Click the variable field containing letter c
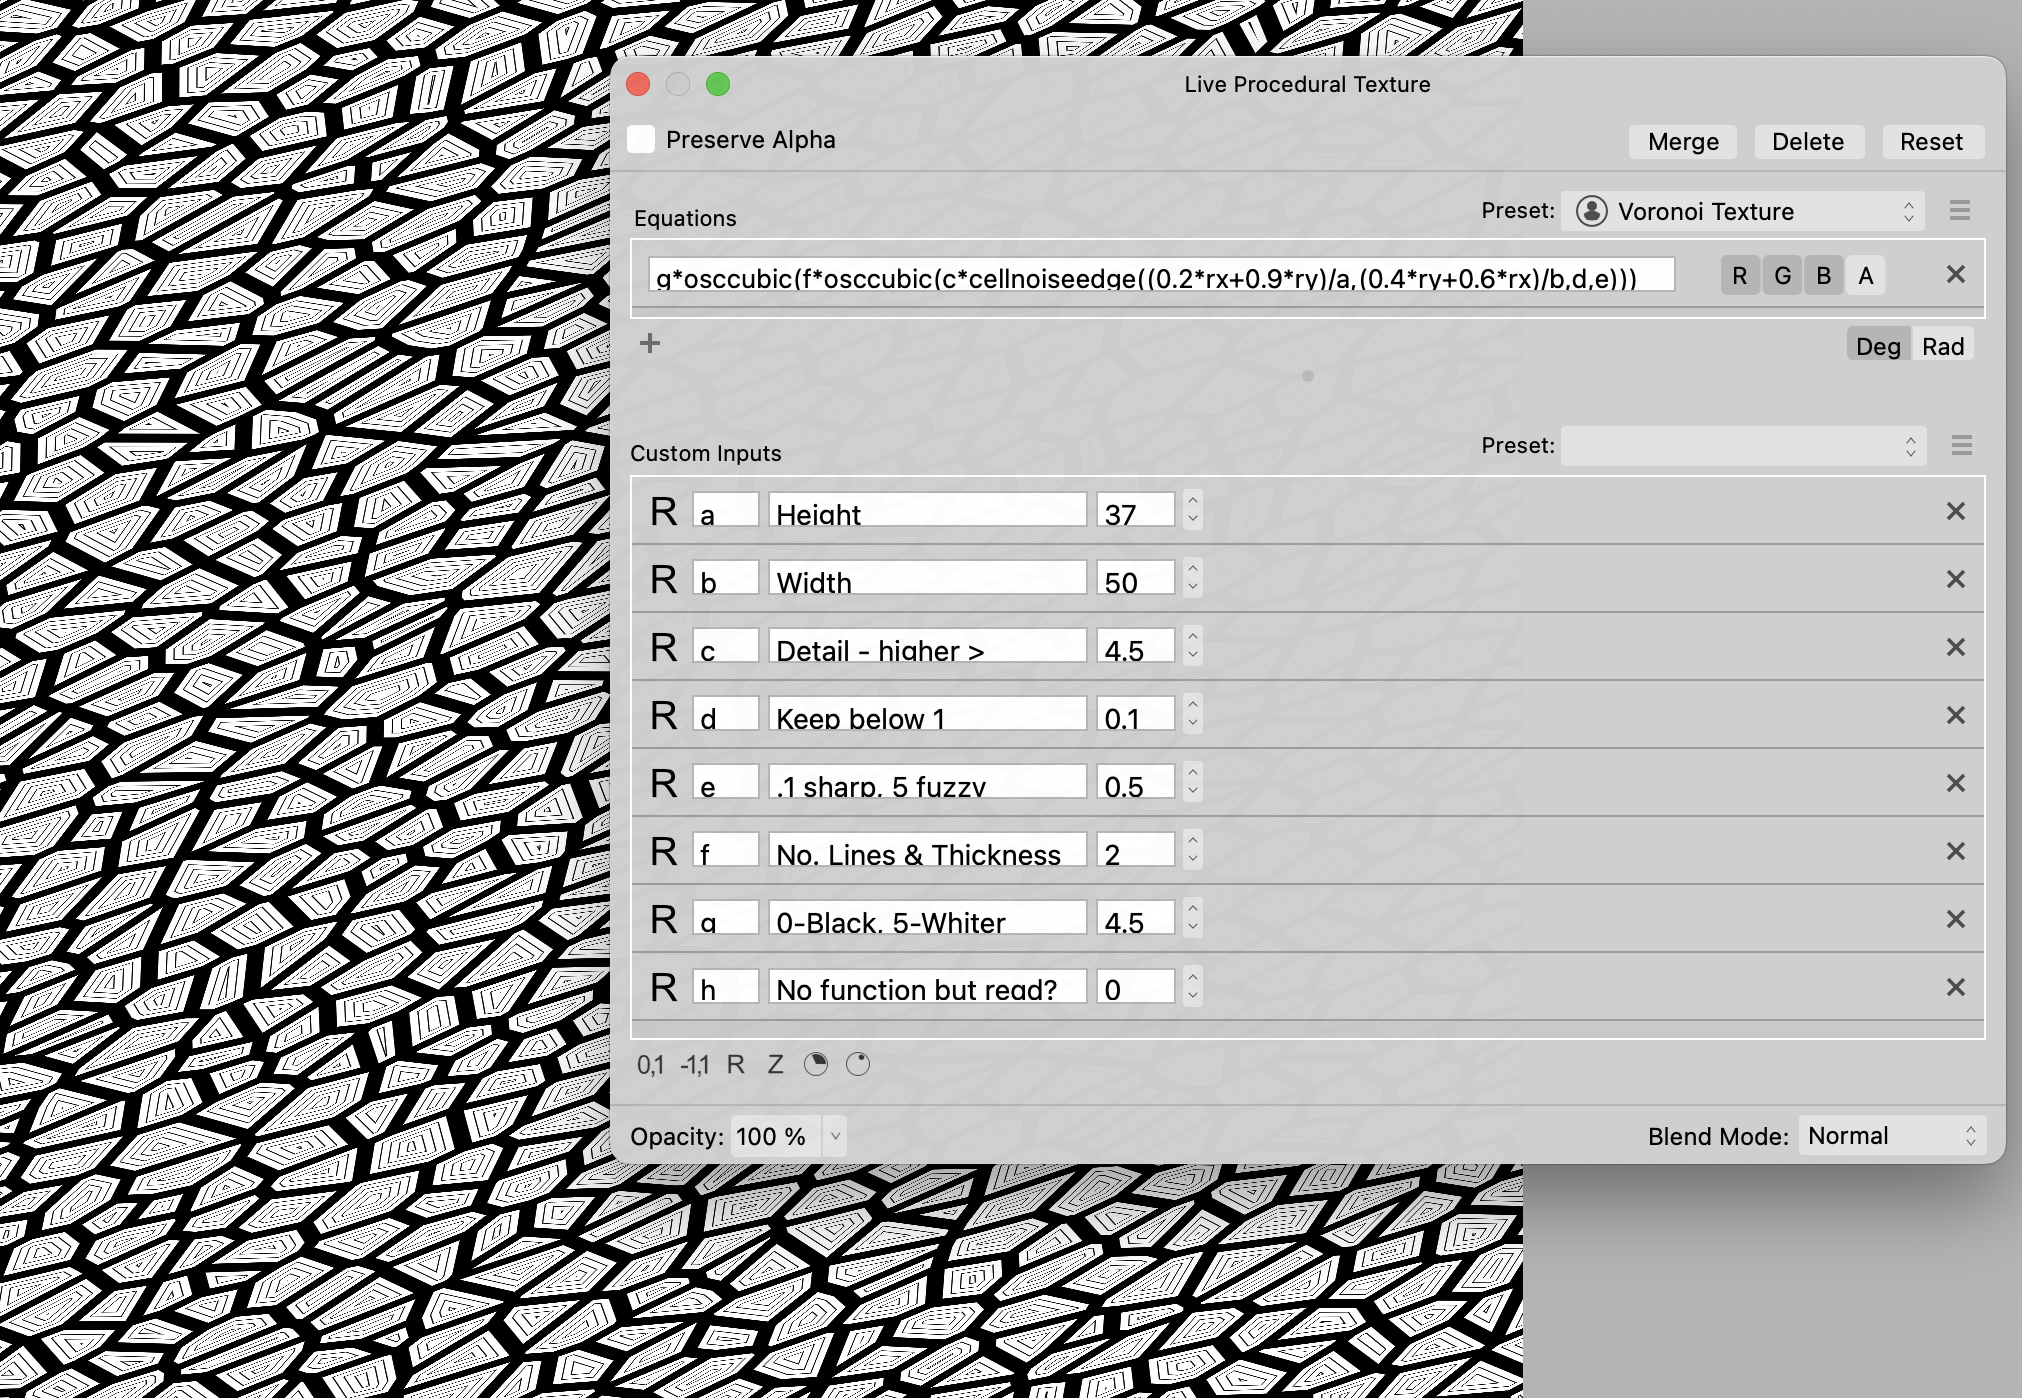 click(726, 645)
